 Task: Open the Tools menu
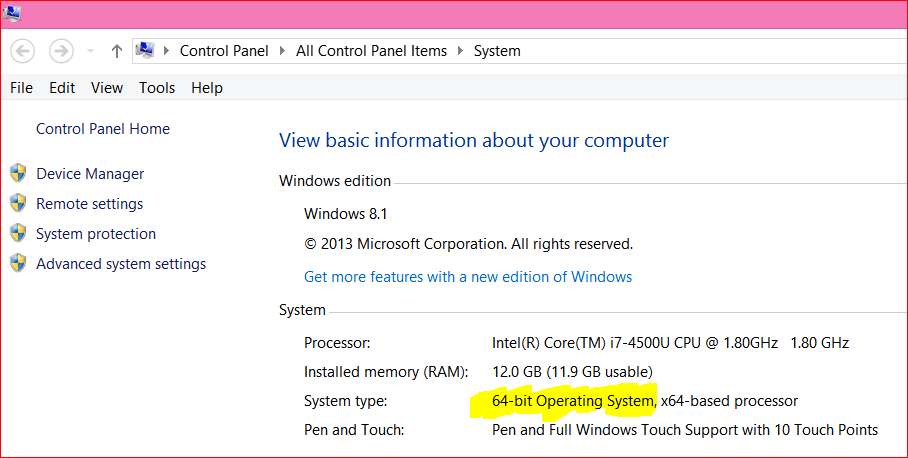157,87
